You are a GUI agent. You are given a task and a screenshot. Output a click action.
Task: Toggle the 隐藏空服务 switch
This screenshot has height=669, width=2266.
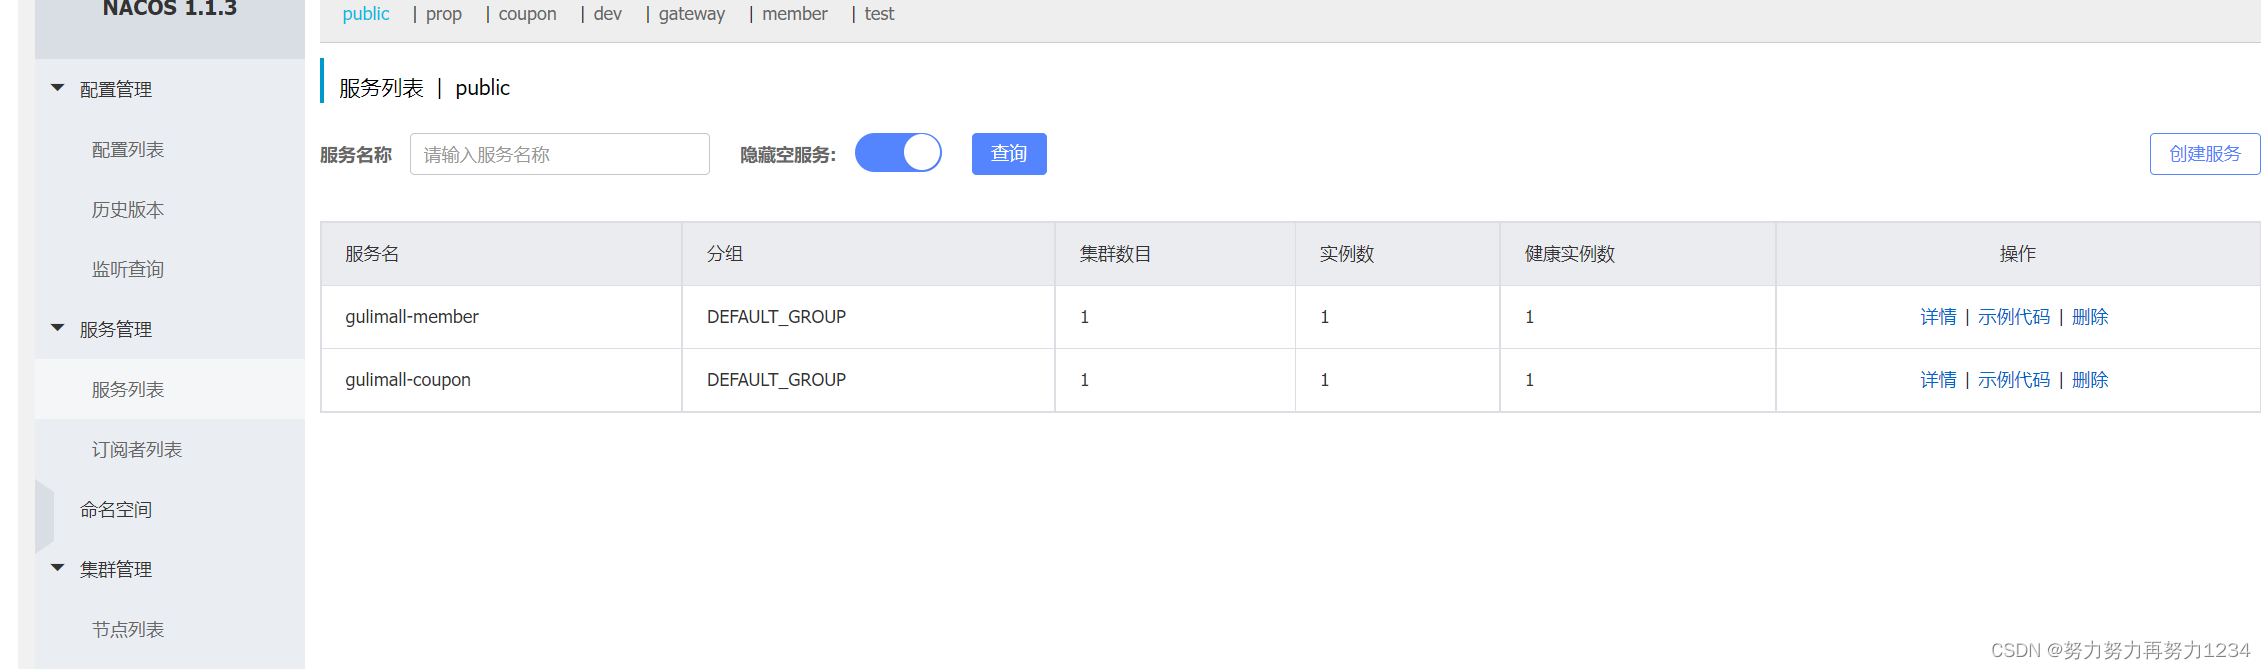(898, 153)
